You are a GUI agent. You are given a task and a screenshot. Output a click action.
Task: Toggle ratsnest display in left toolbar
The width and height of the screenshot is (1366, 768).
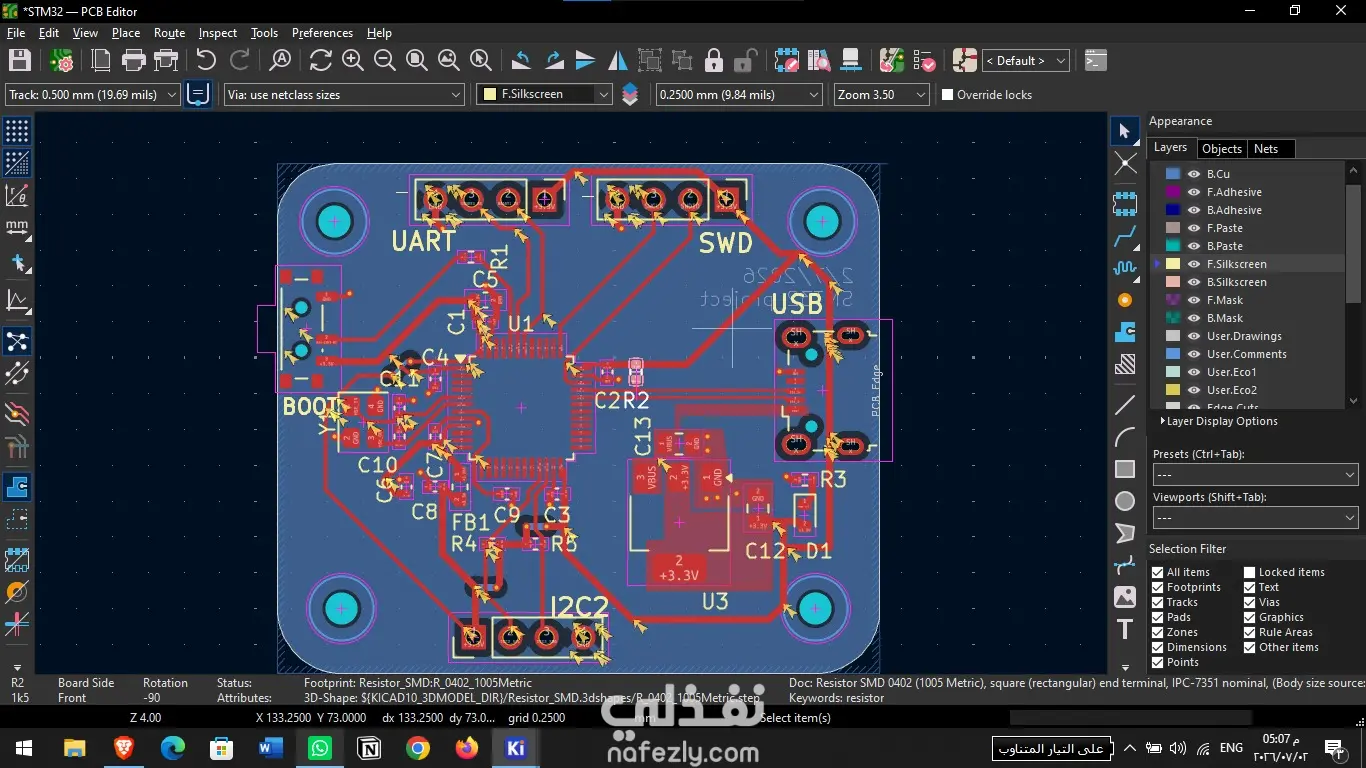pyautogui.click(x=17, y=341)
